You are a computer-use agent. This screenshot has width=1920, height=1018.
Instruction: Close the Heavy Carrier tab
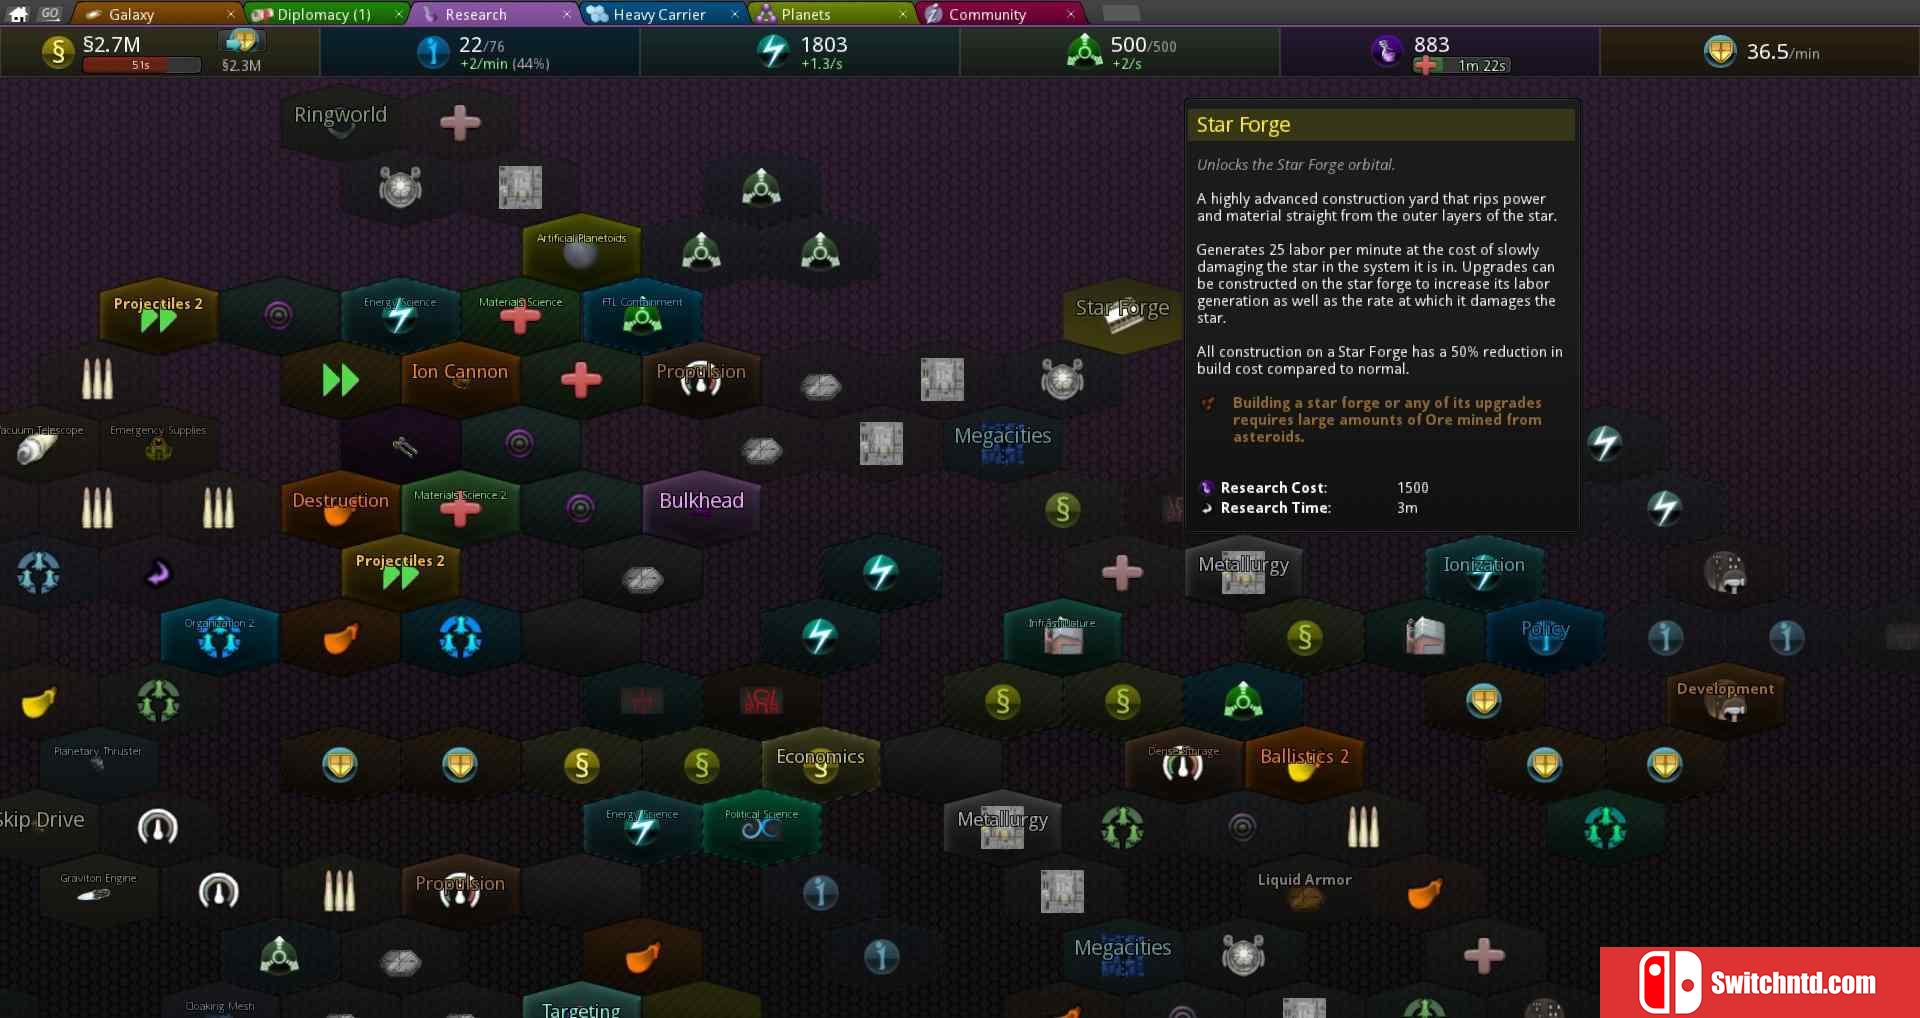[x=734, y=14]
